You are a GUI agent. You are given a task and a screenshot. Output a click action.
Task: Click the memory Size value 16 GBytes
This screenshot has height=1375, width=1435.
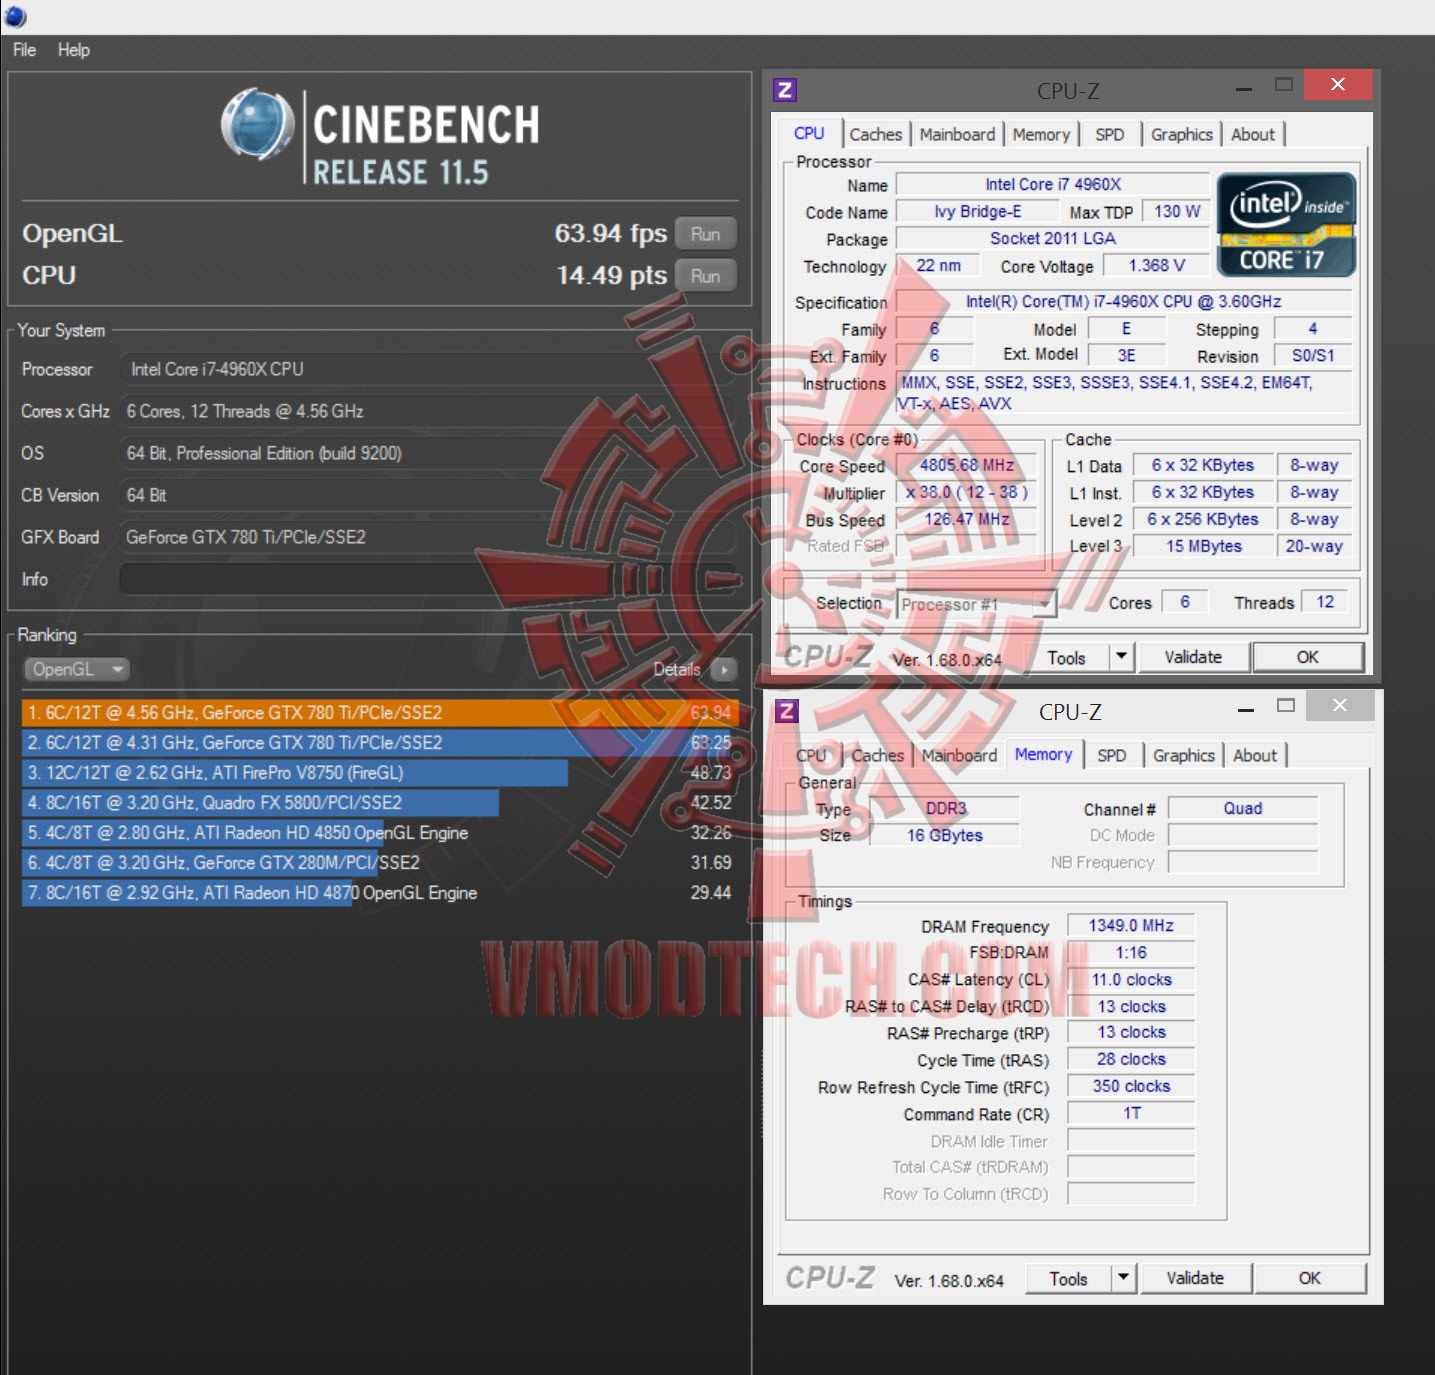pos(945,835)
